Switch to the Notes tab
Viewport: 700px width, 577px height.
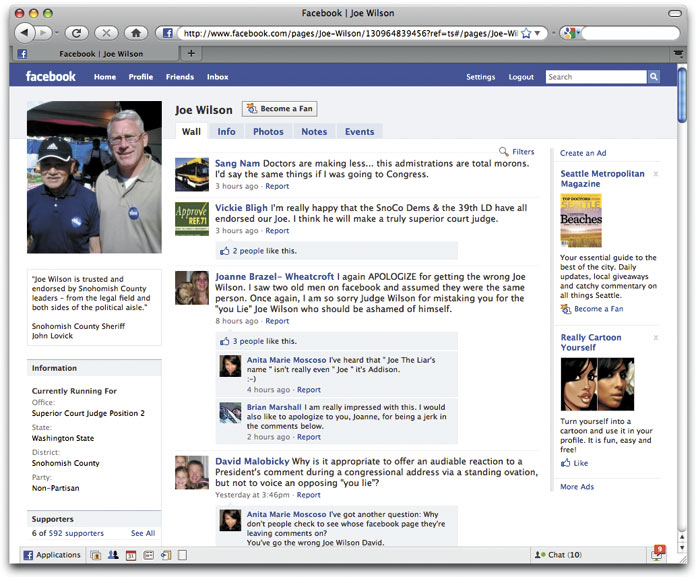coord(314,132)
